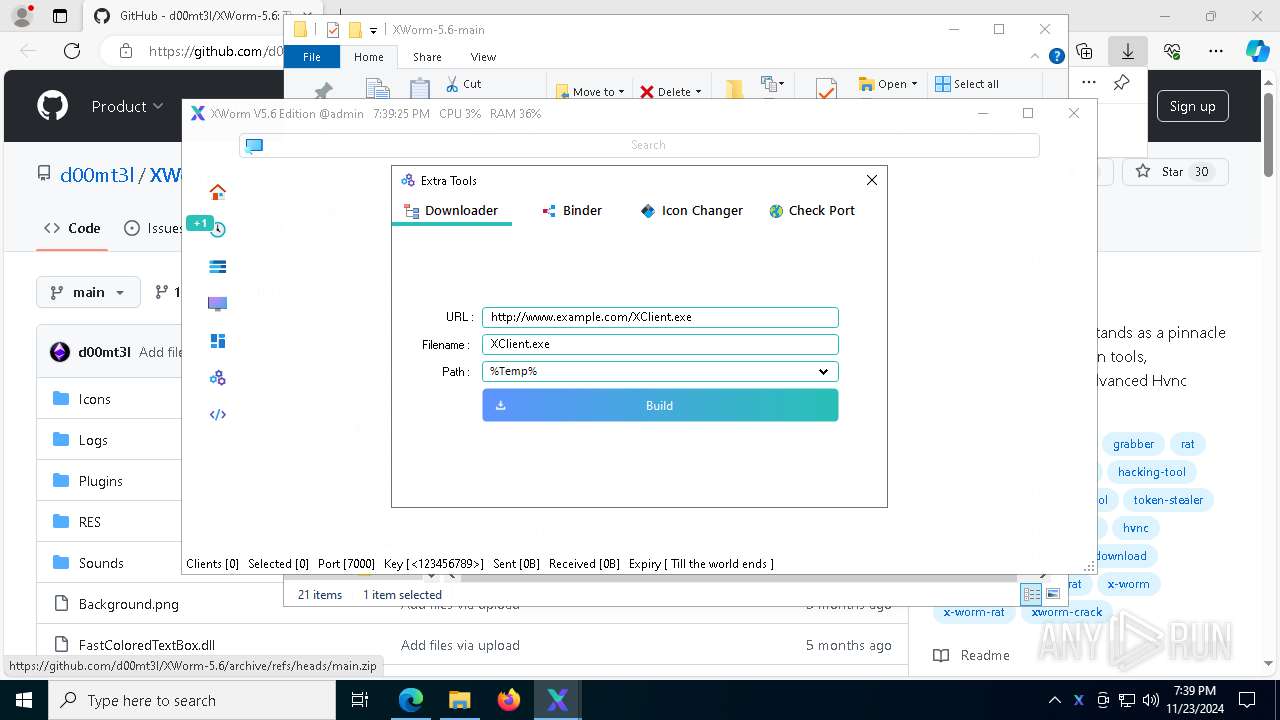Viewport: 1280px width, 720px height.
Task: Click the Windows Start button
Action: (24, 700)
